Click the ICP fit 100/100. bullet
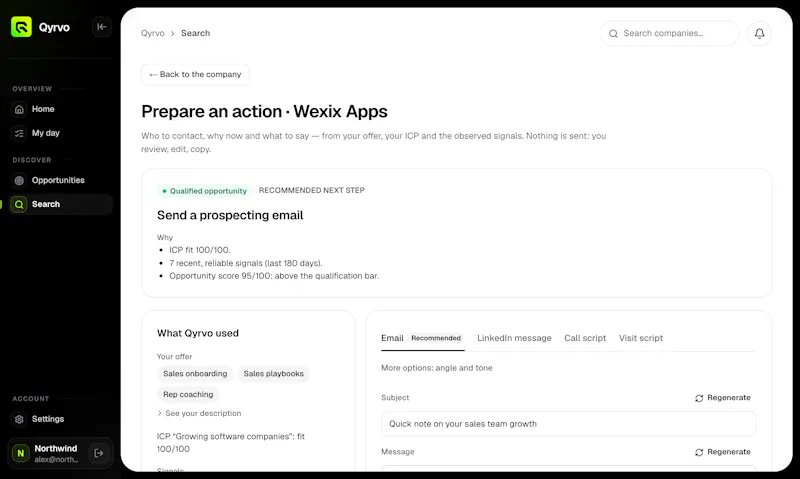Viewport: 800px width, 479px height. pos(199,250)
